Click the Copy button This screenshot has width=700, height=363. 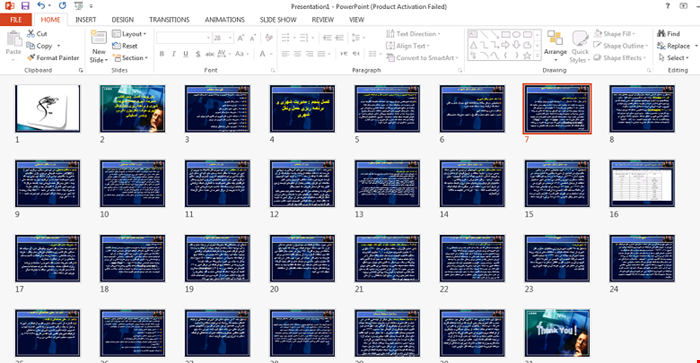coord(44,46)
